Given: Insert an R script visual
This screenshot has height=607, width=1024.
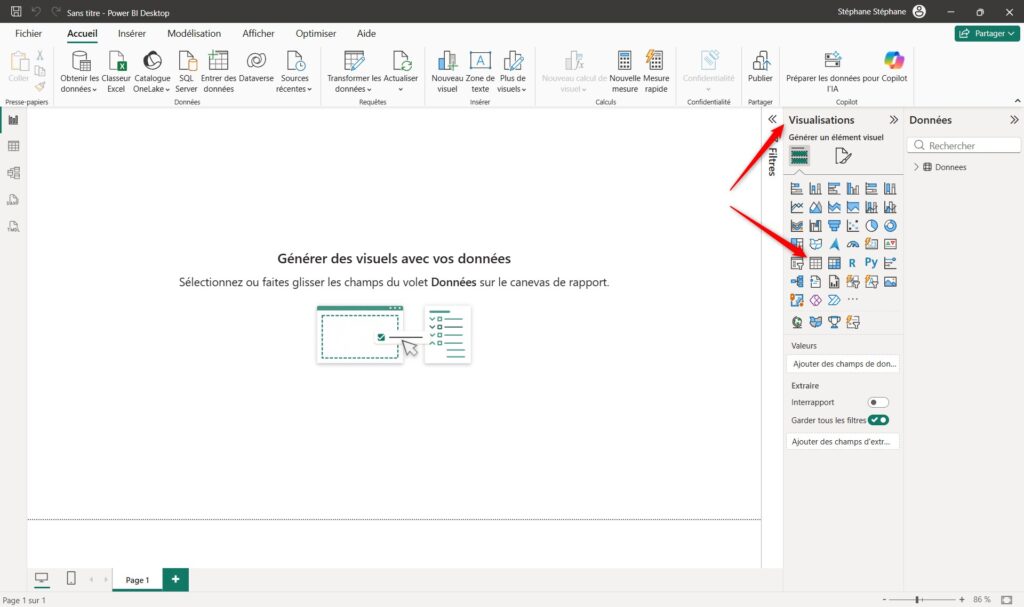Looking at the screenshot, I should point(852,263).
